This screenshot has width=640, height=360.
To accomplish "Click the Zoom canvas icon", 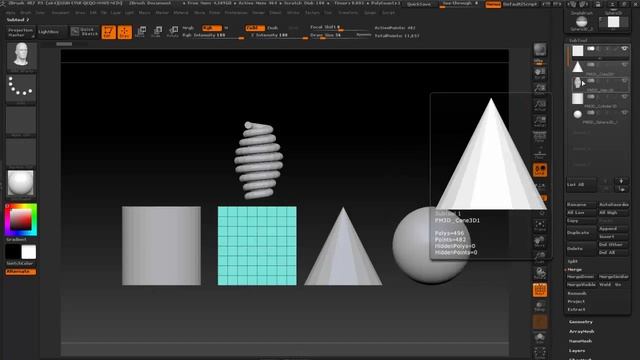I will pos(540,89).
